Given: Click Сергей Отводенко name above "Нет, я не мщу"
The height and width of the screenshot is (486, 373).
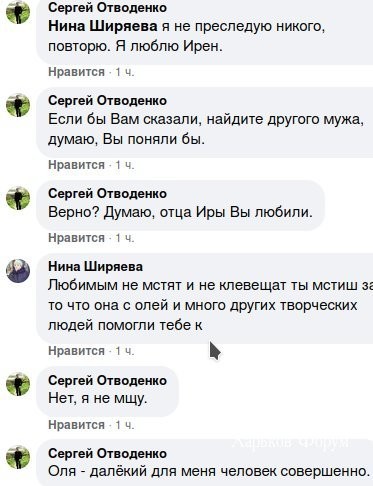Looking at the screenshot, I should pyautogui.click(x=107, y=380).
